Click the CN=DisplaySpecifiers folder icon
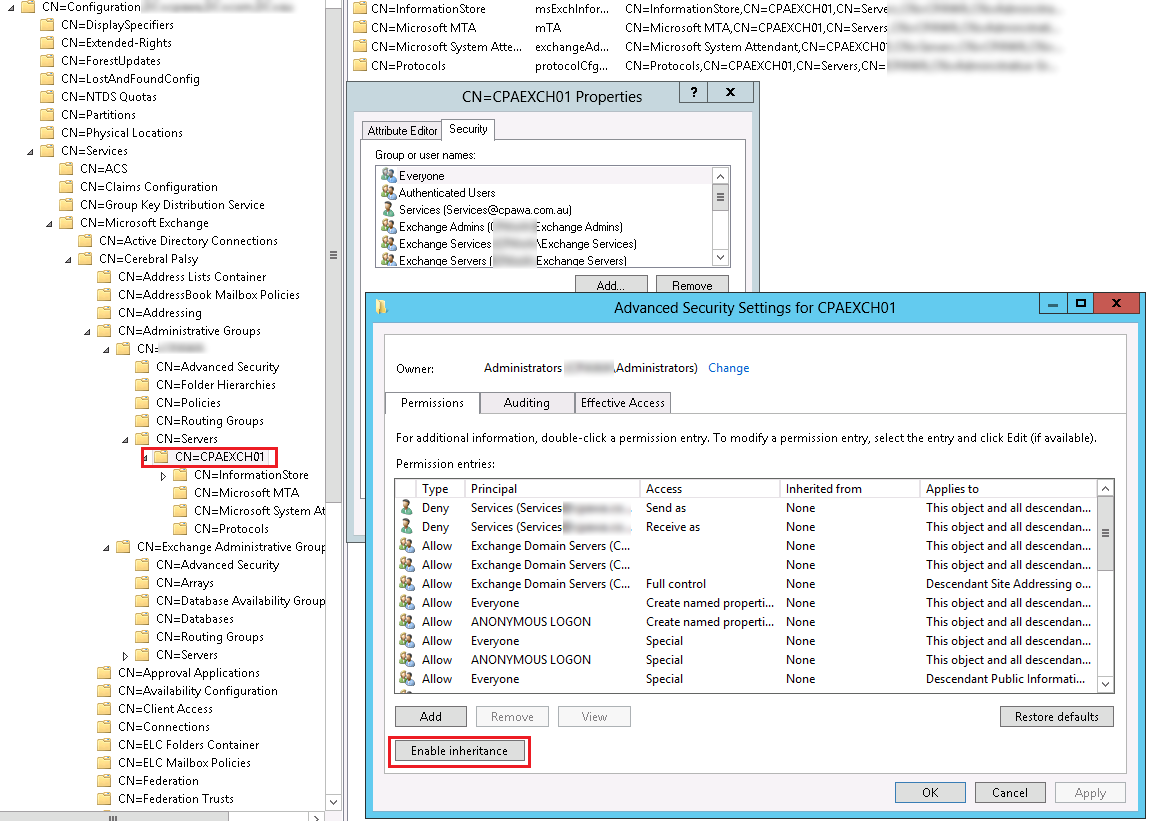 (47, 24)
